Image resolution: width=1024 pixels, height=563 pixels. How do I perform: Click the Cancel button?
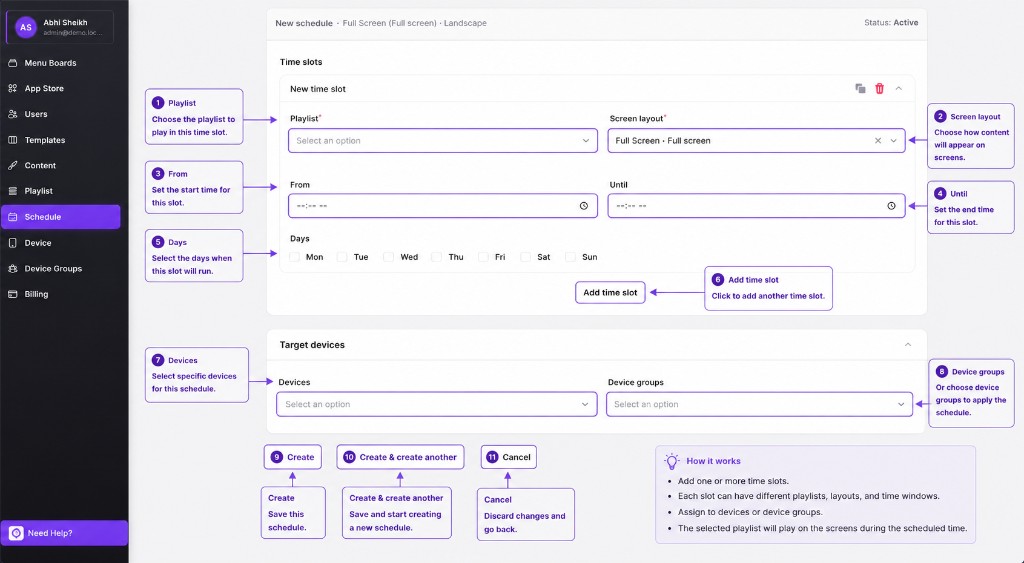point(509,457)
